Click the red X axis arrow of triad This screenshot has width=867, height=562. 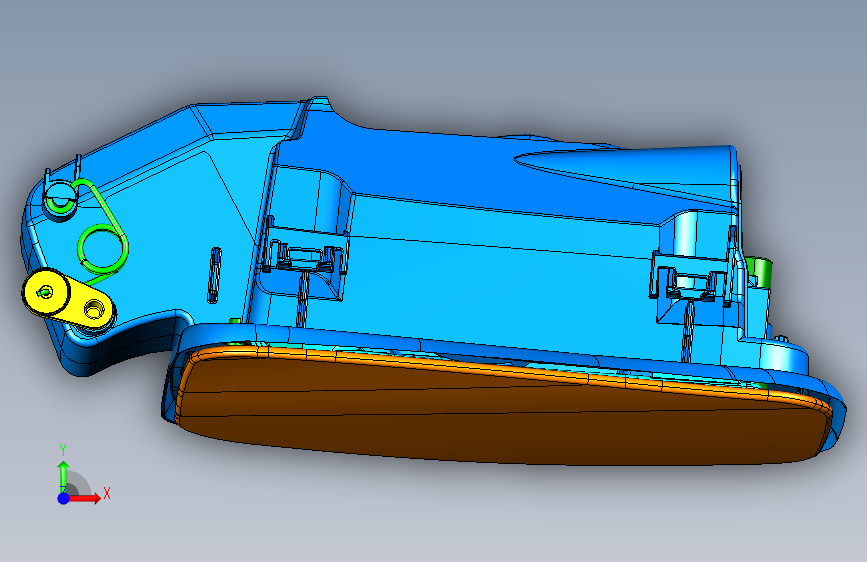[x=84, y=498]
